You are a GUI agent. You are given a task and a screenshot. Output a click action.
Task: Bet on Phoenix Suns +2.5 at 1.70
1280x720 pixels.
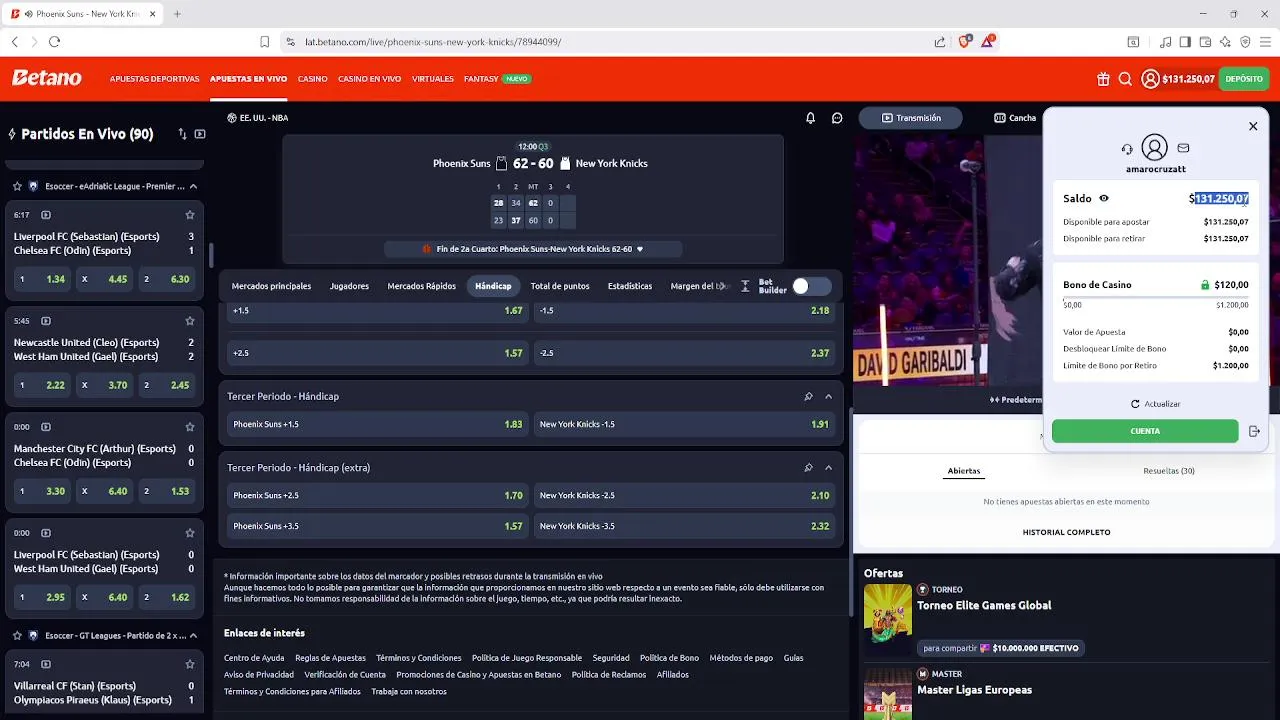(x=378, y=495)
